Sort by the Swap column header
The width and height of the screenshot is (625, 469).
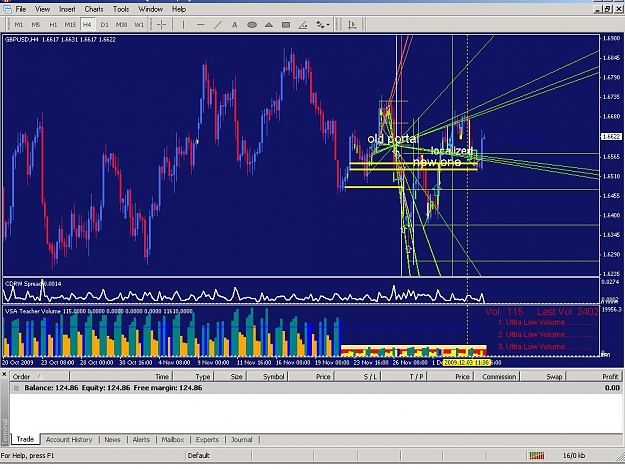tap(544, 377)
